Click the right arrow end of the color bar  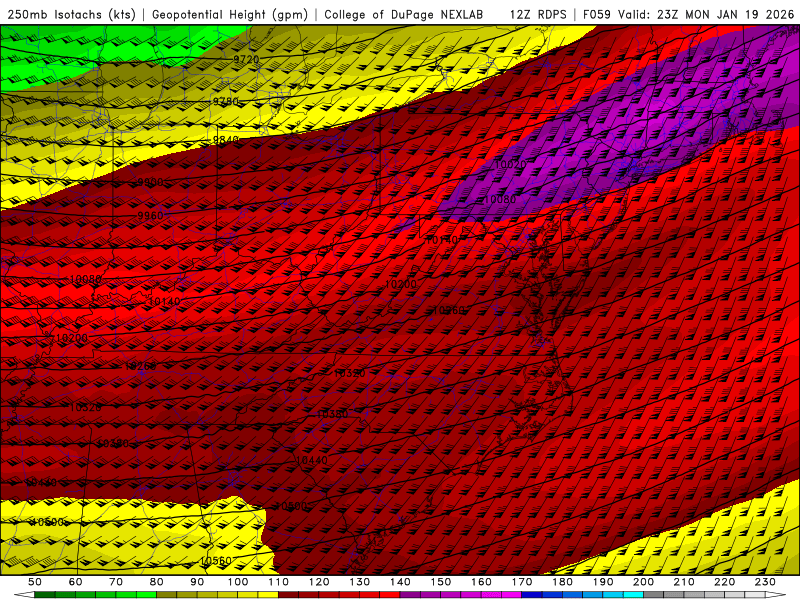[x=776, y=595]
